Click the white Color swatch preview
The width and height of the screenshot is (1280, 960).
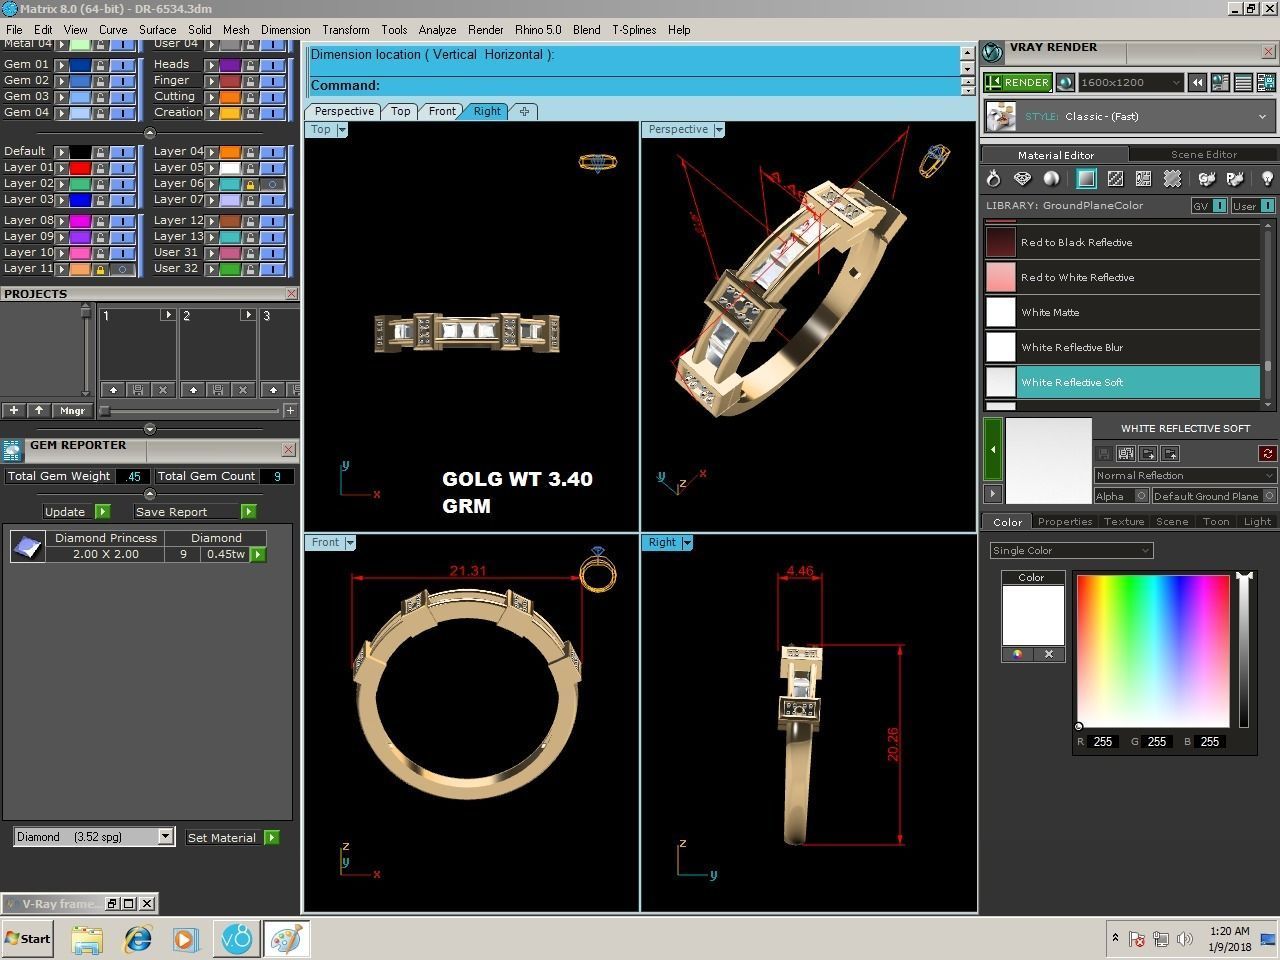pyautogui.click(x=1033, y=615)
